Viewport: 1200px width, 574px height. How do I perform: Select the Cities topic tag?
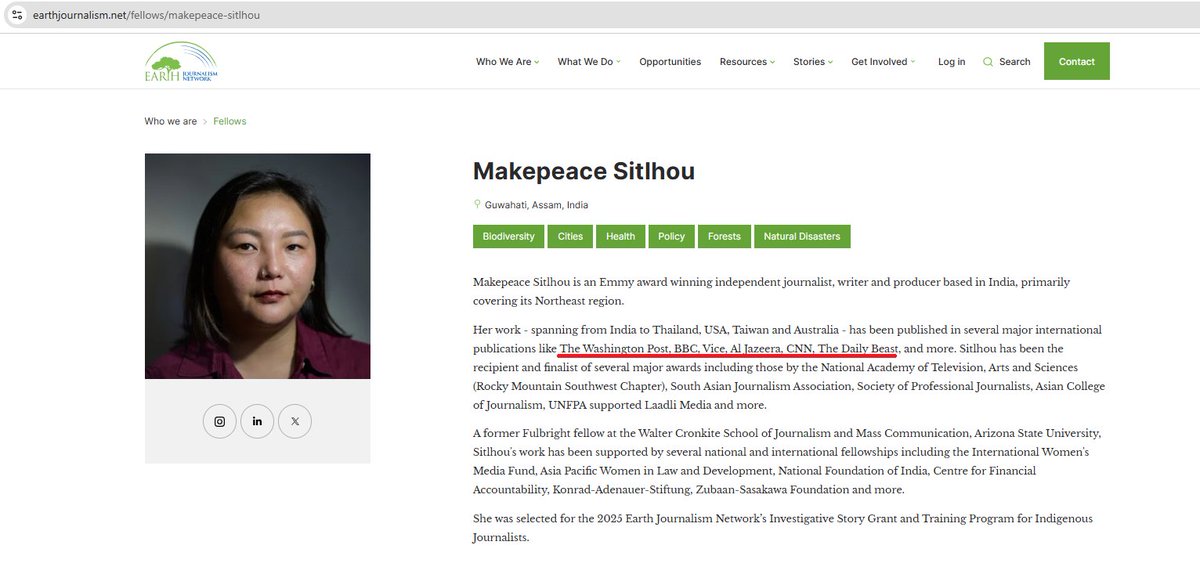571,236
